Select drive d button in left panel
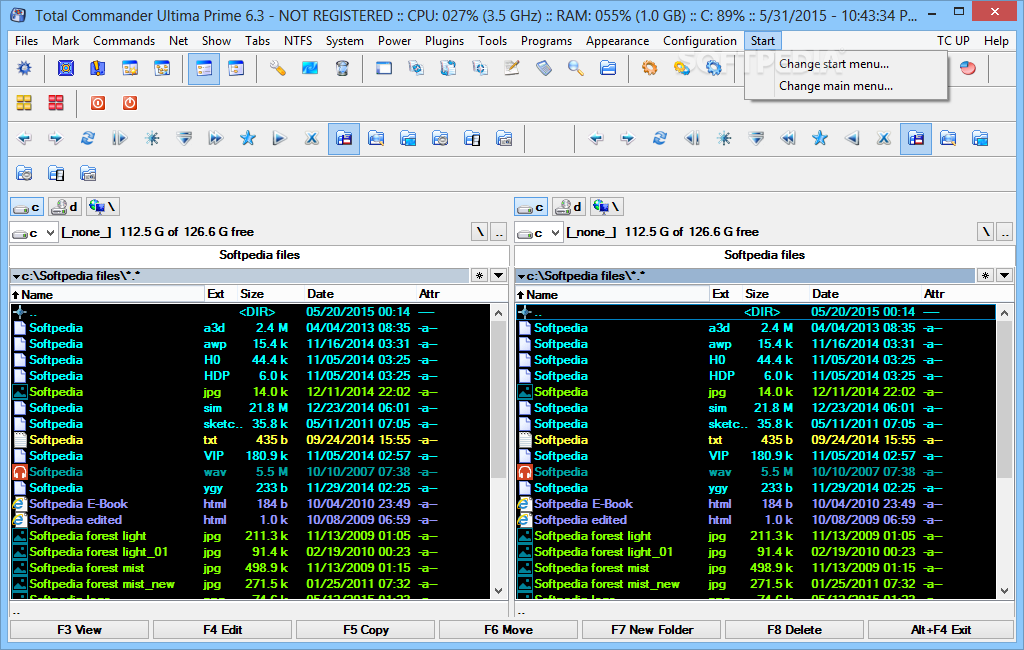Image resolution: width=1024 pixels, height=650 pixels. pyautogui.click(x=65, y=207)
